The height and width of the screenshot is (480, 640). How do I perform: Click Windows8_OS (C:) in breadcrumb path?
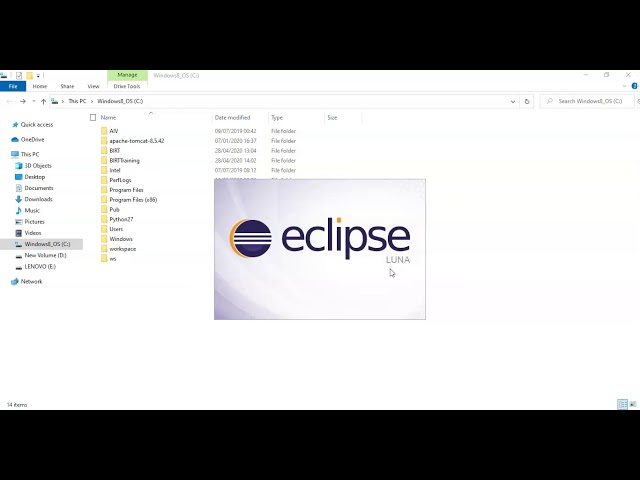pos(120,101)
